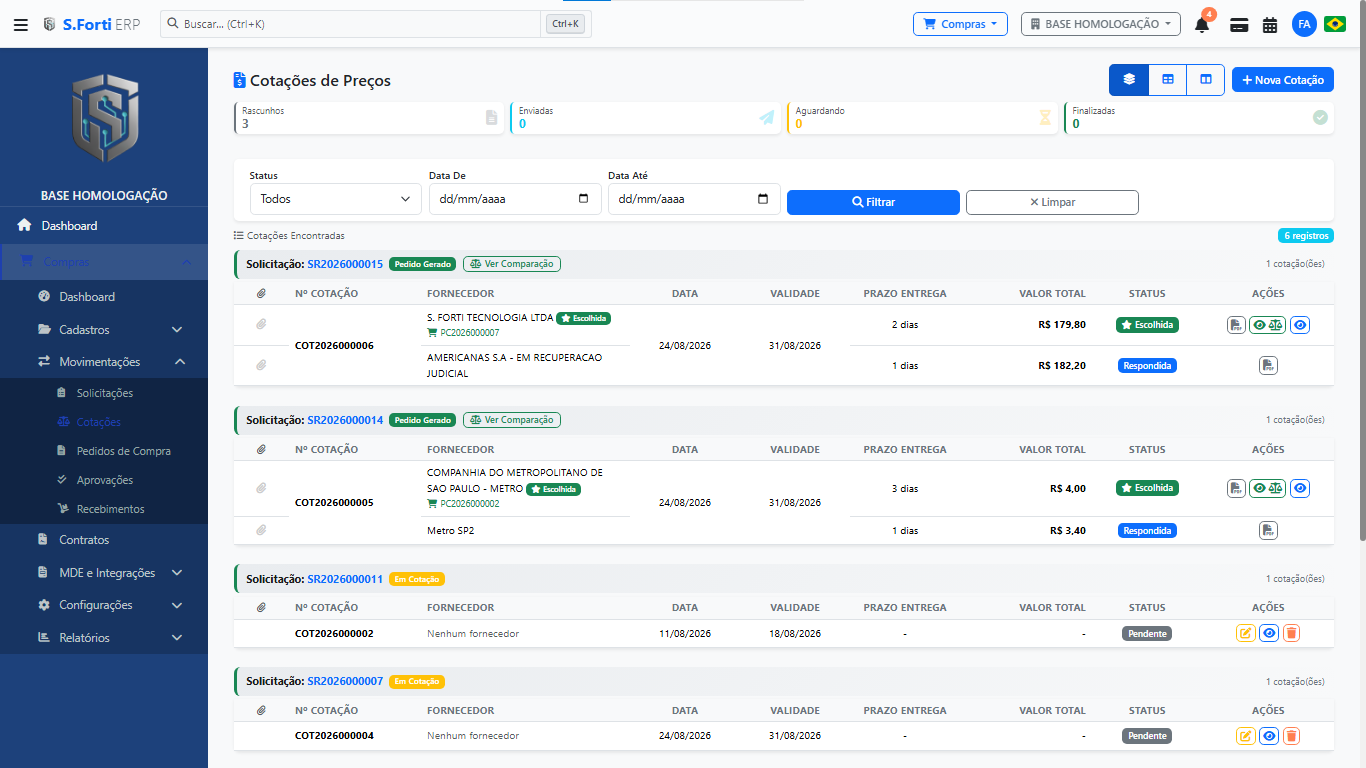Image resolution: width=1366 pixels, height=768 pixels.
Task: Open the credit card icon in header
Action: click(x=1239, y=25)
